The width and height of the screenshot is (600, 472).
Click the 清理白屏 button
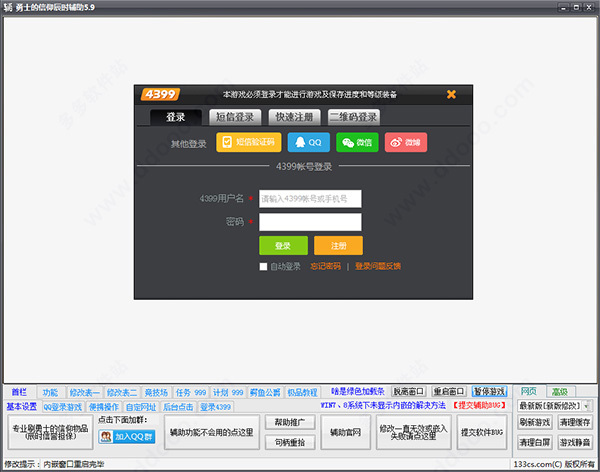coord(535,443)
